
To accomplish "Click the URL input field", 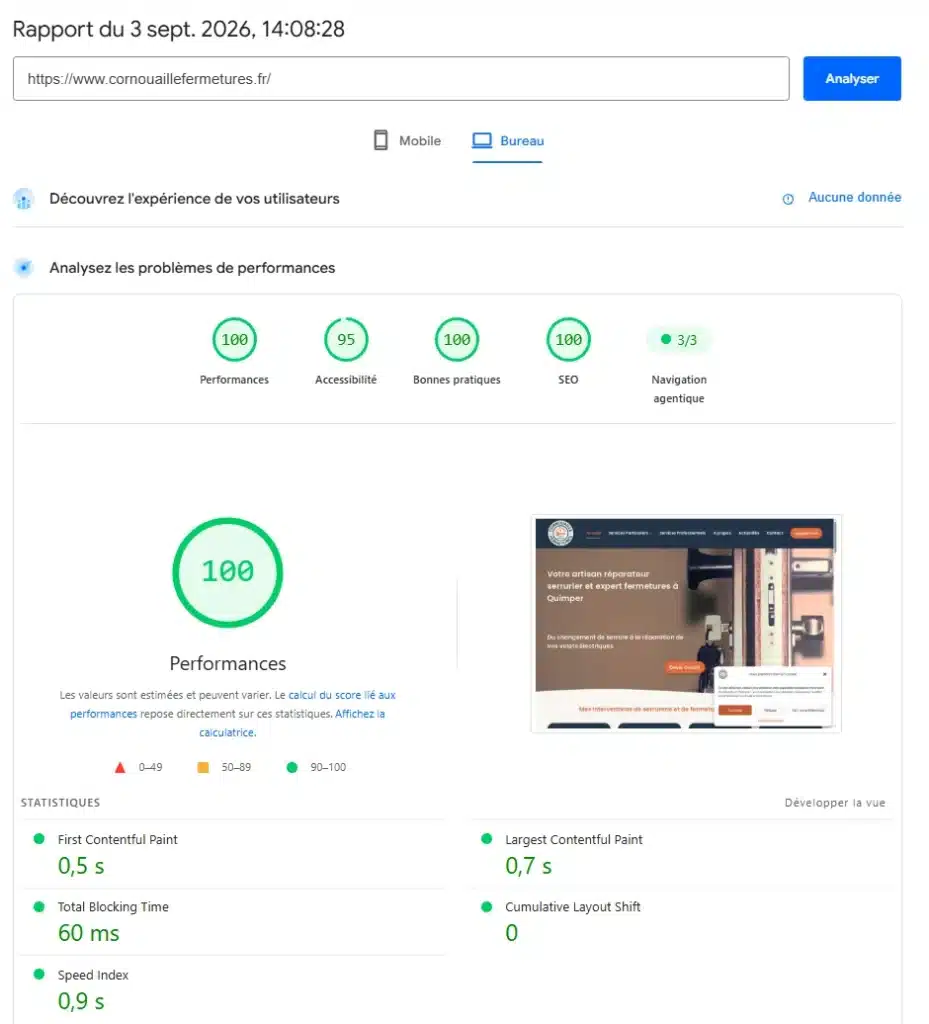I will click(401, 78).
